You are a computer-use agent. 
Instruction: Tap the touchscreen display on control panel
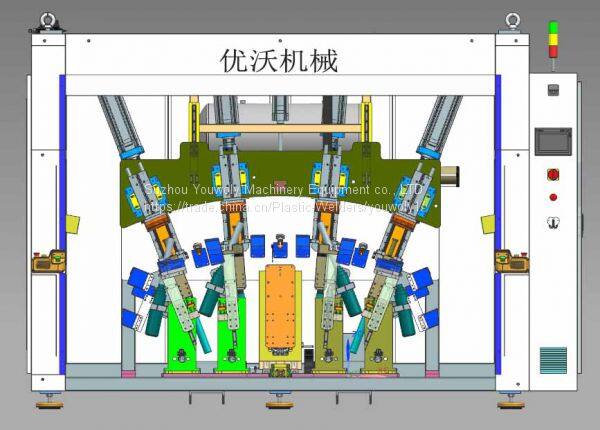coord(552,141)
